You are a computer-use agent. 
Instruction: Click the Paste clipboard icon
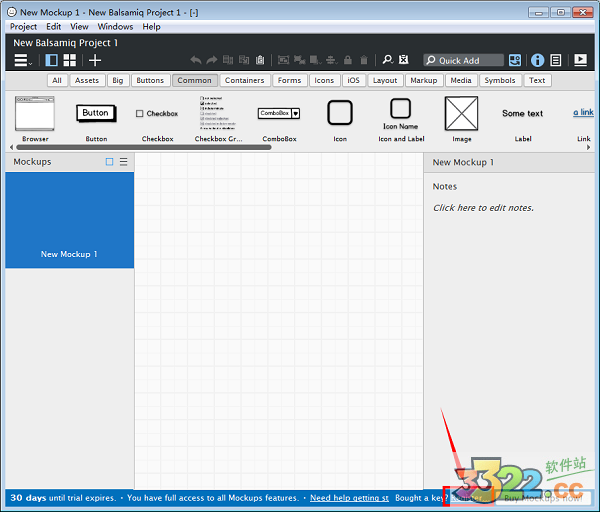click(x=260, y=60)
